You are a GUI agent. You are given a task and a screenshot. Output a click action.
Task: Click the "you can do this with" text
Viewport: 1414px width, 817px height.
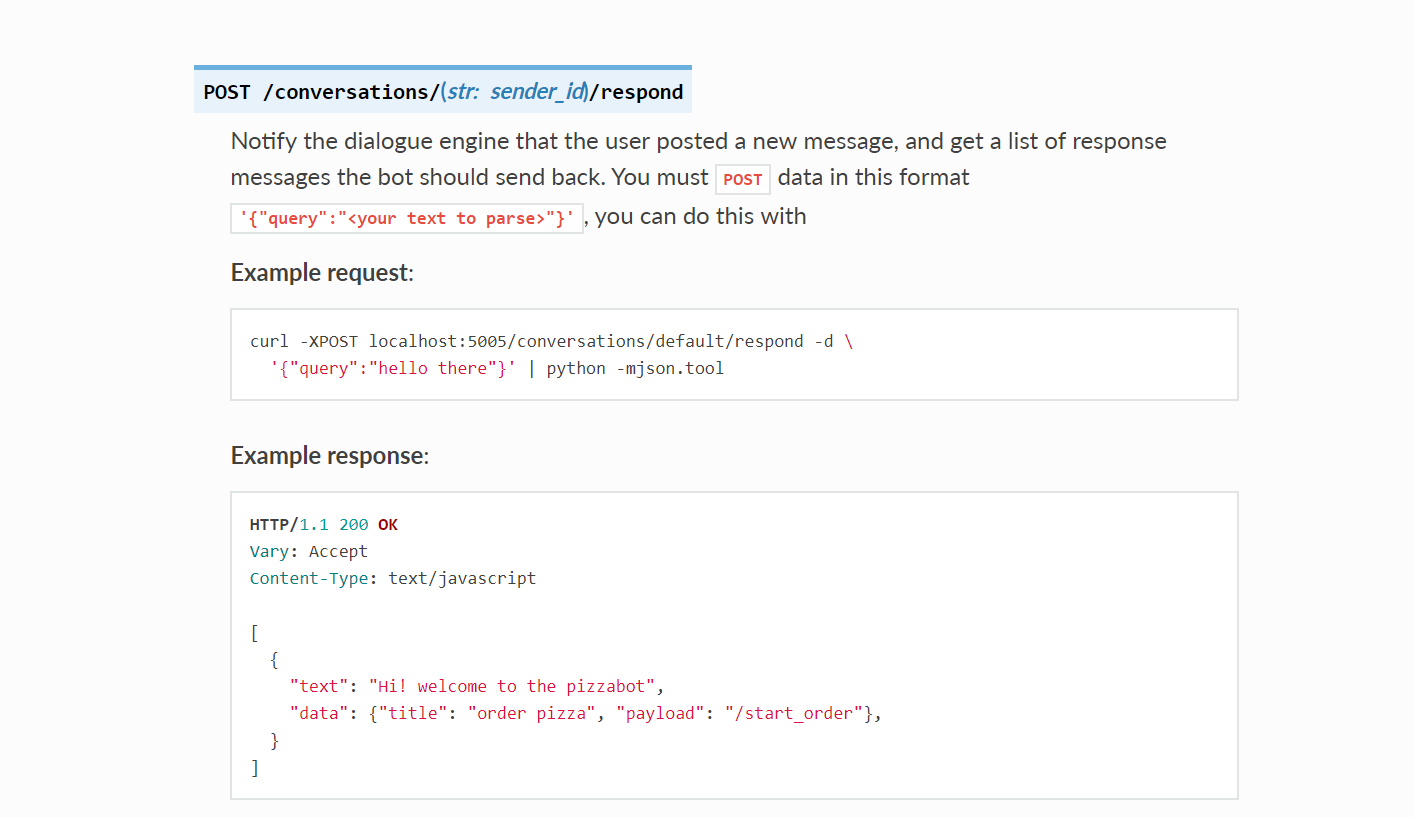[700, 216]
